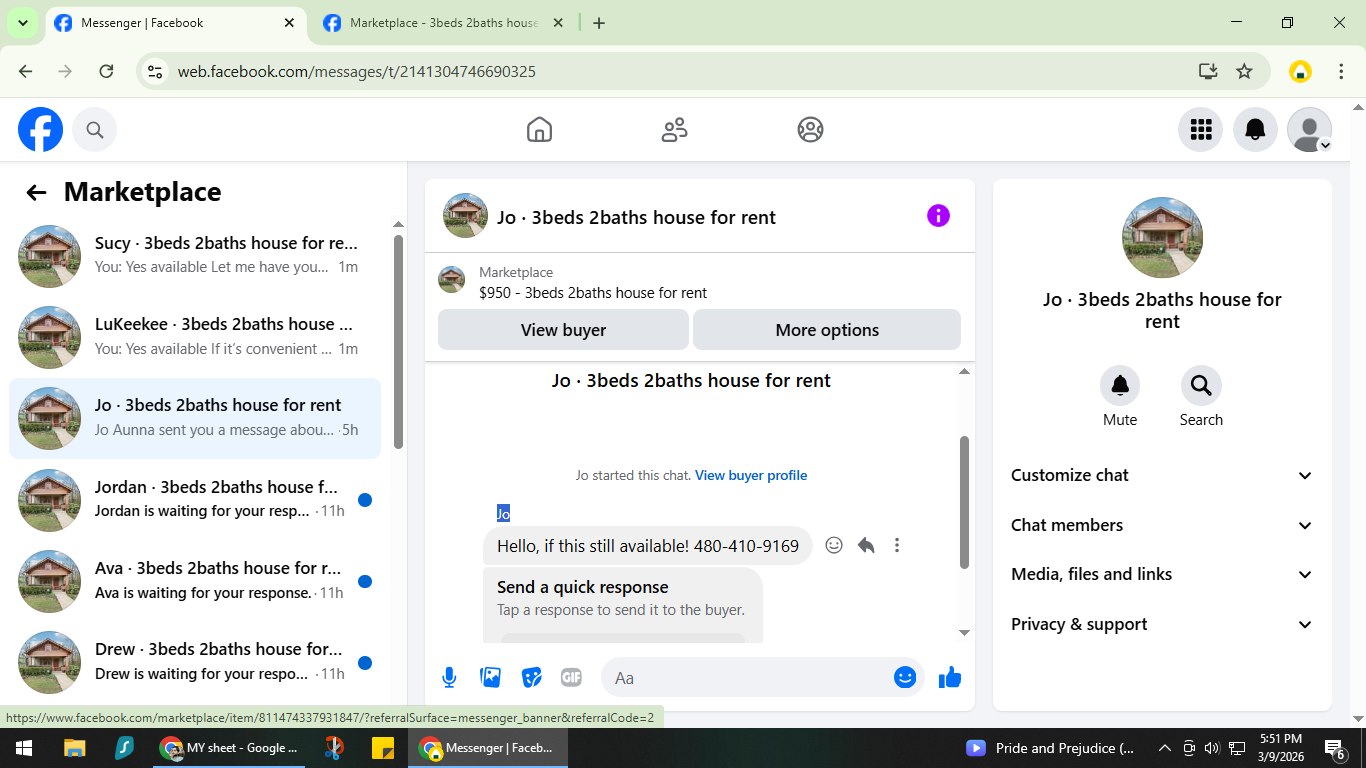The height and width of the screenshot is (768, 1366).
Task: Send a thumbs-up like
Action: [950, 678]
